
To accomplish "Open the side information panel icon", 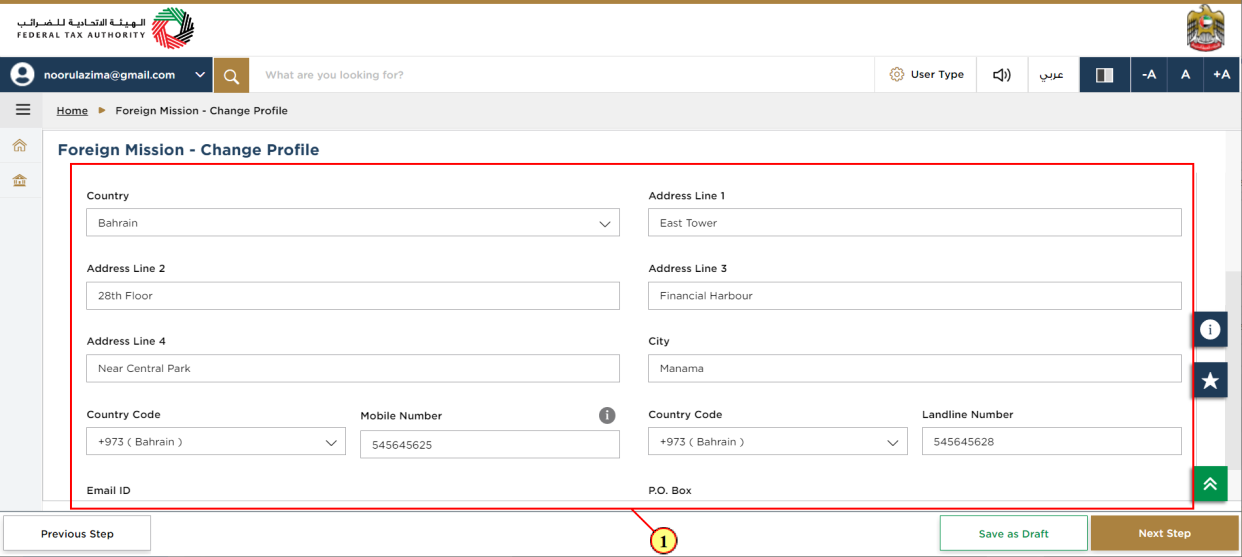I will (1210, 329).
